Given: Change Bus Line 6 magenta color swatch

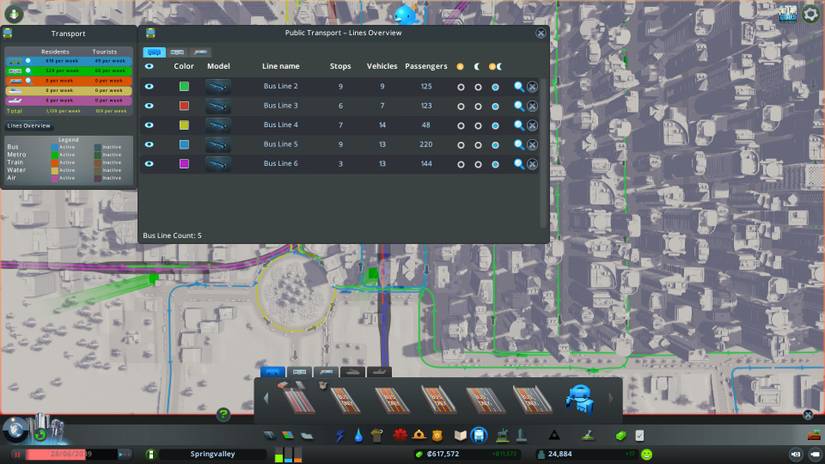Looking at the screenshot, I should tap(184, 164).
